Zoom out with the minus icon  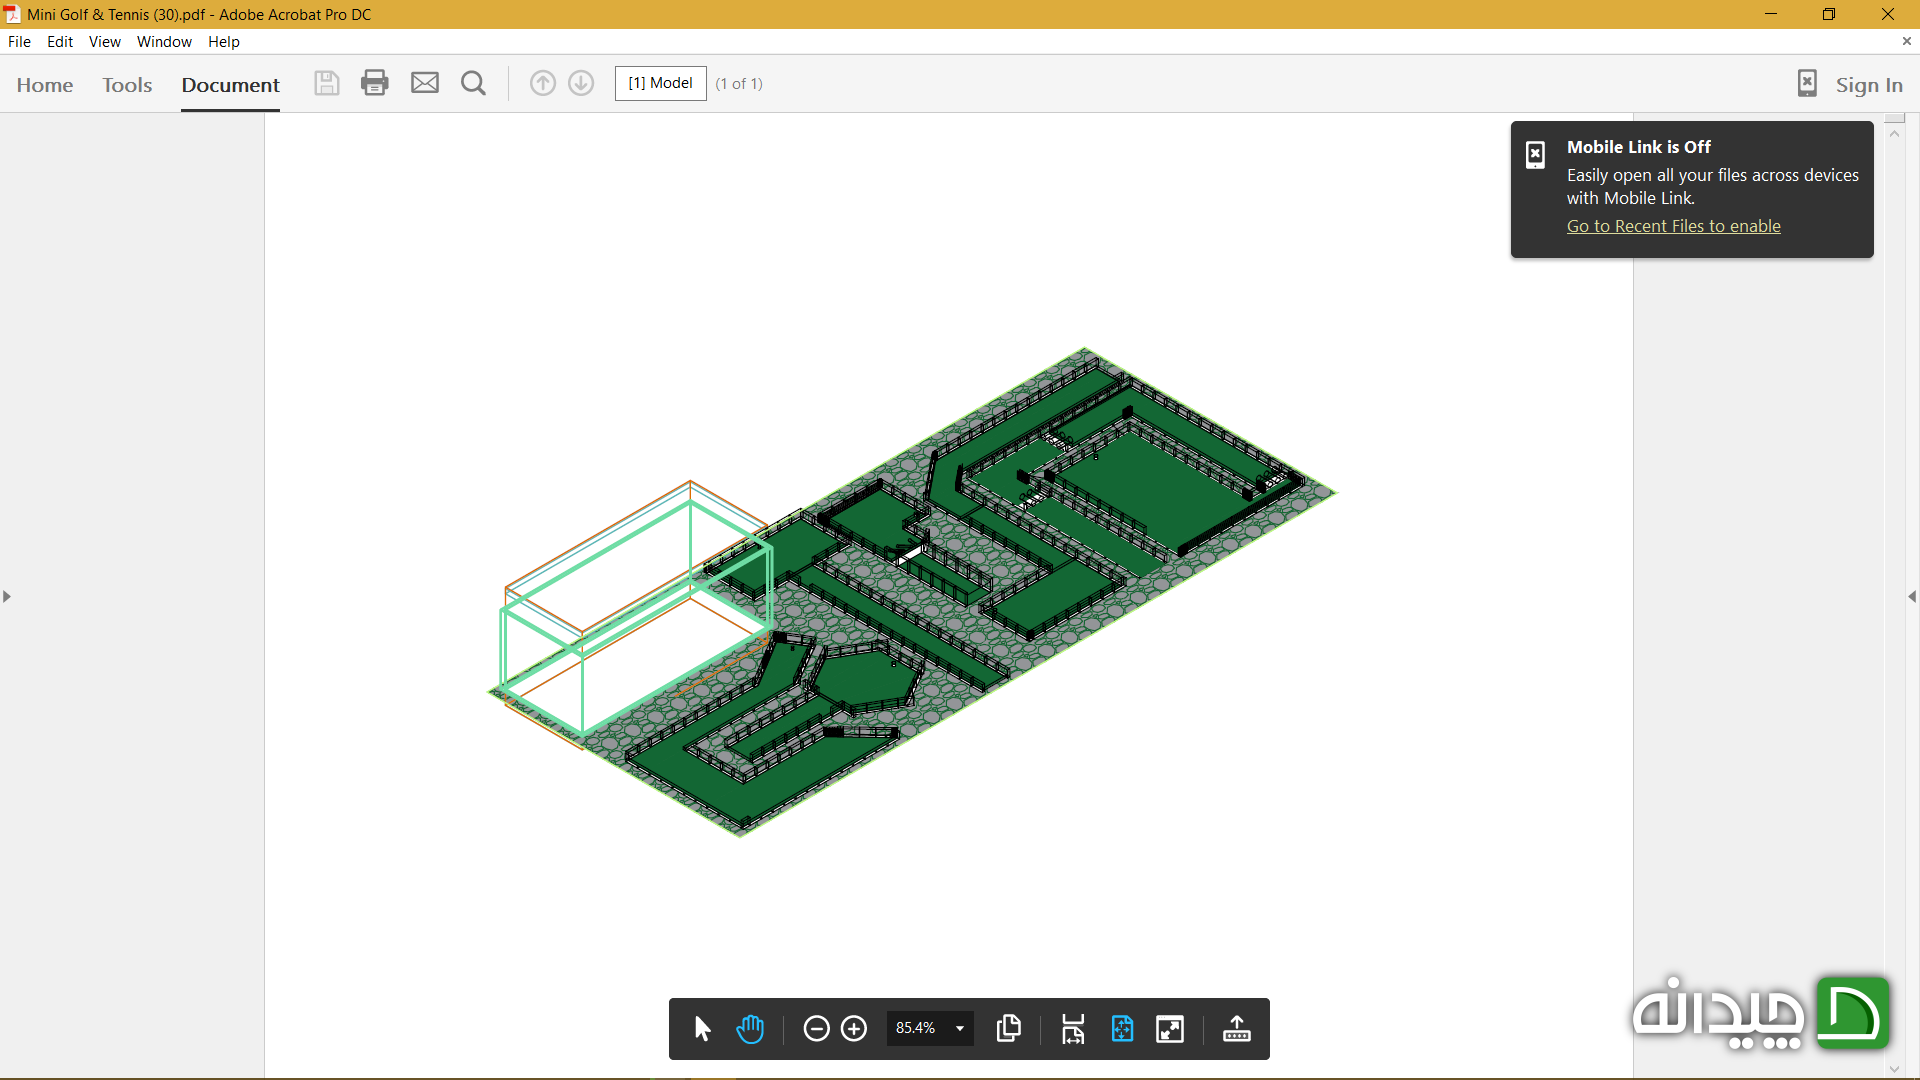pyautogui.click(x=816, y=1028)
